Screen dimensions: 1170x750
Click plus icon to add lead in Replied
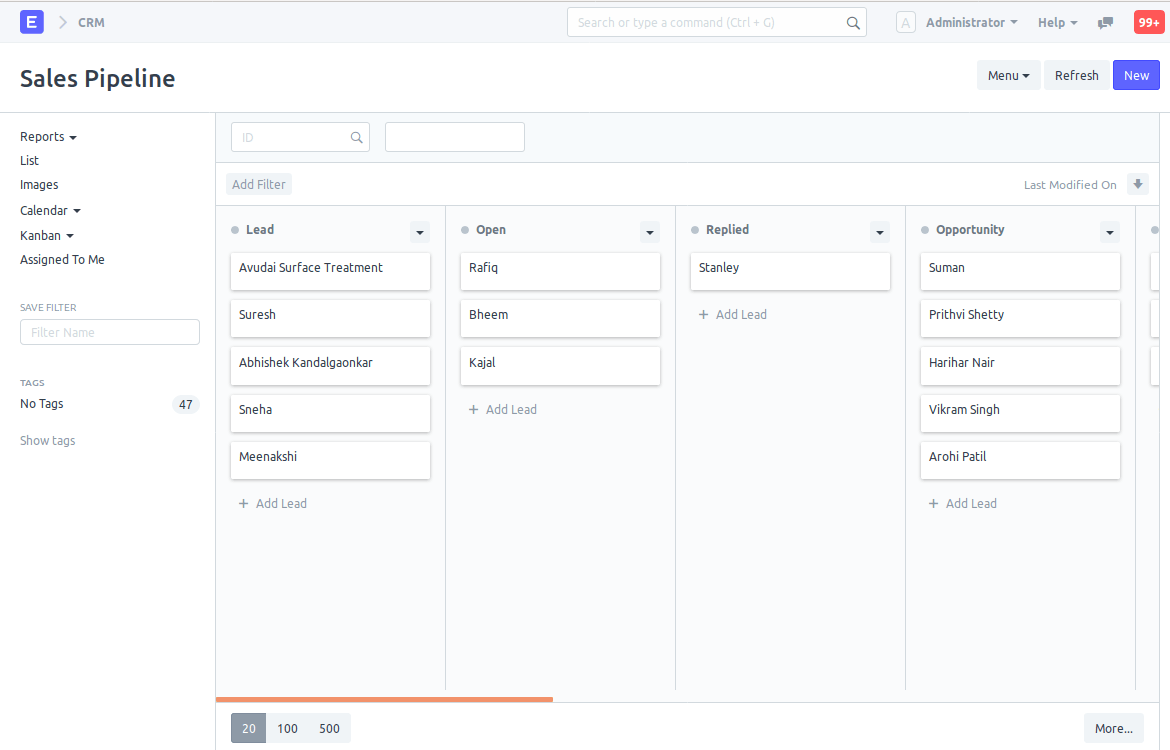coord(703,314)
